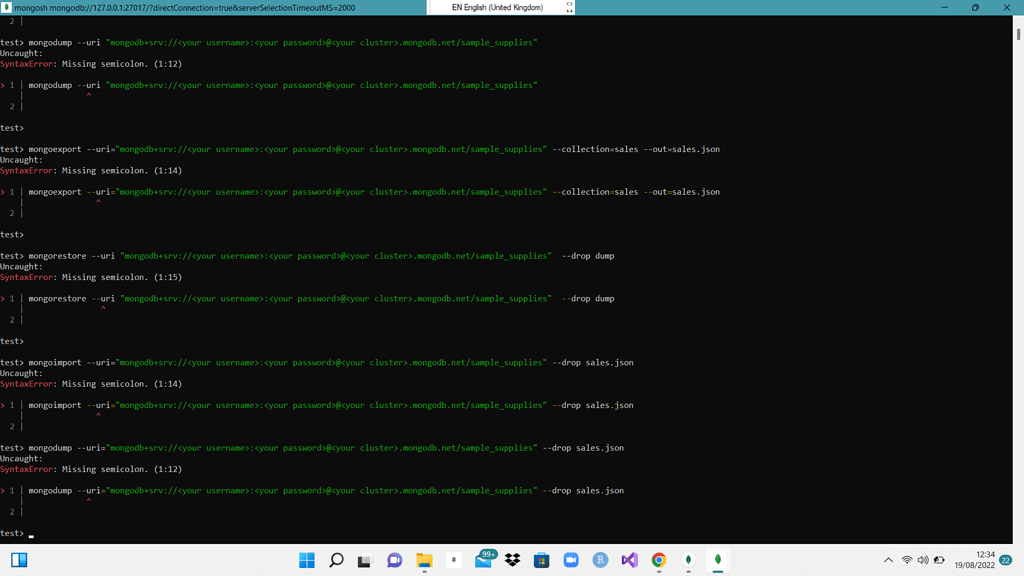Click the mongosh icon in the title bar
The width and height of the screenshot is (1024, 576).
[7, 7]
